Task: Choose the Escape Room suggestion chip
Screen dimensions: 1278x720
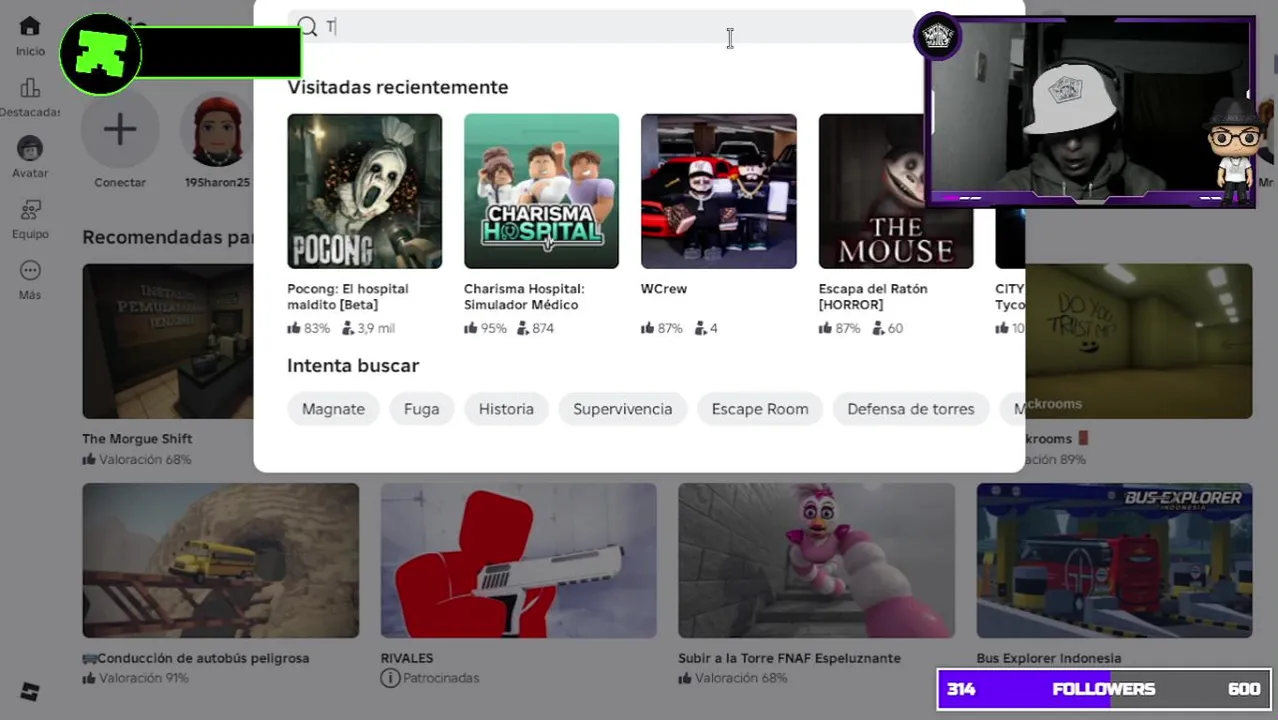Action: pos(760,409)
